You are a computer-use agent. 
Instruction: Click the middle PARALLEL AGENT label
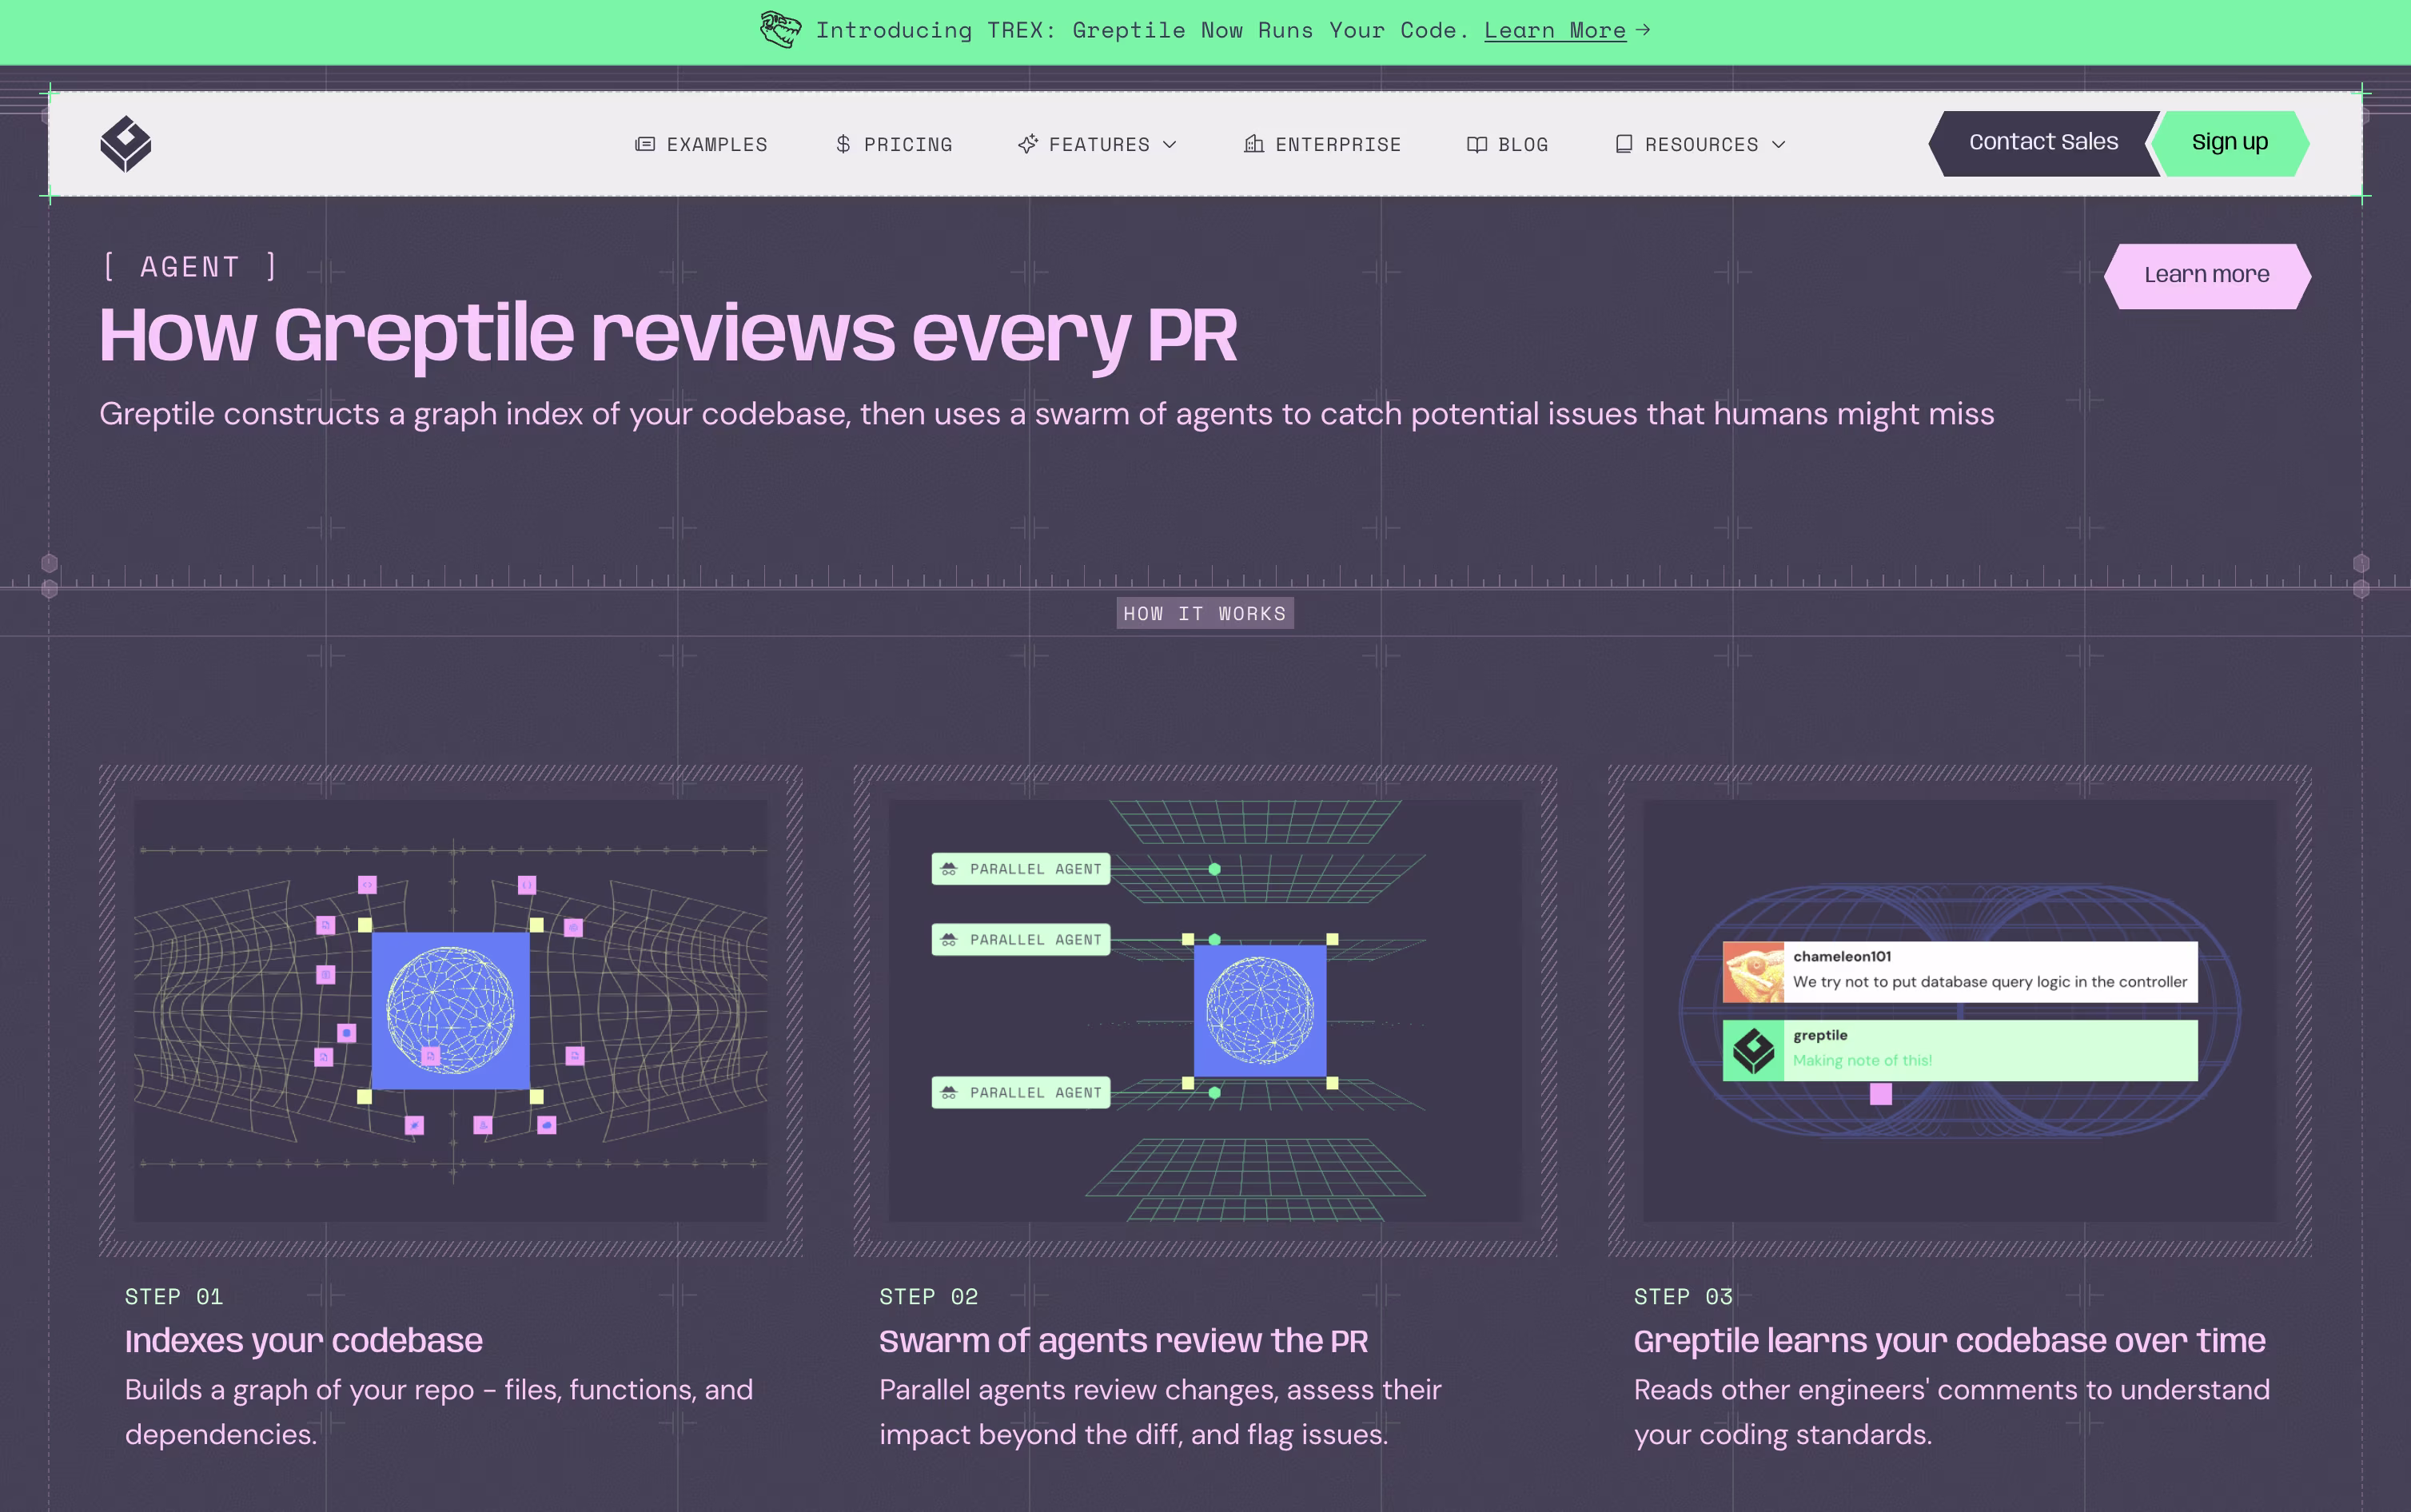(1021, 940)
